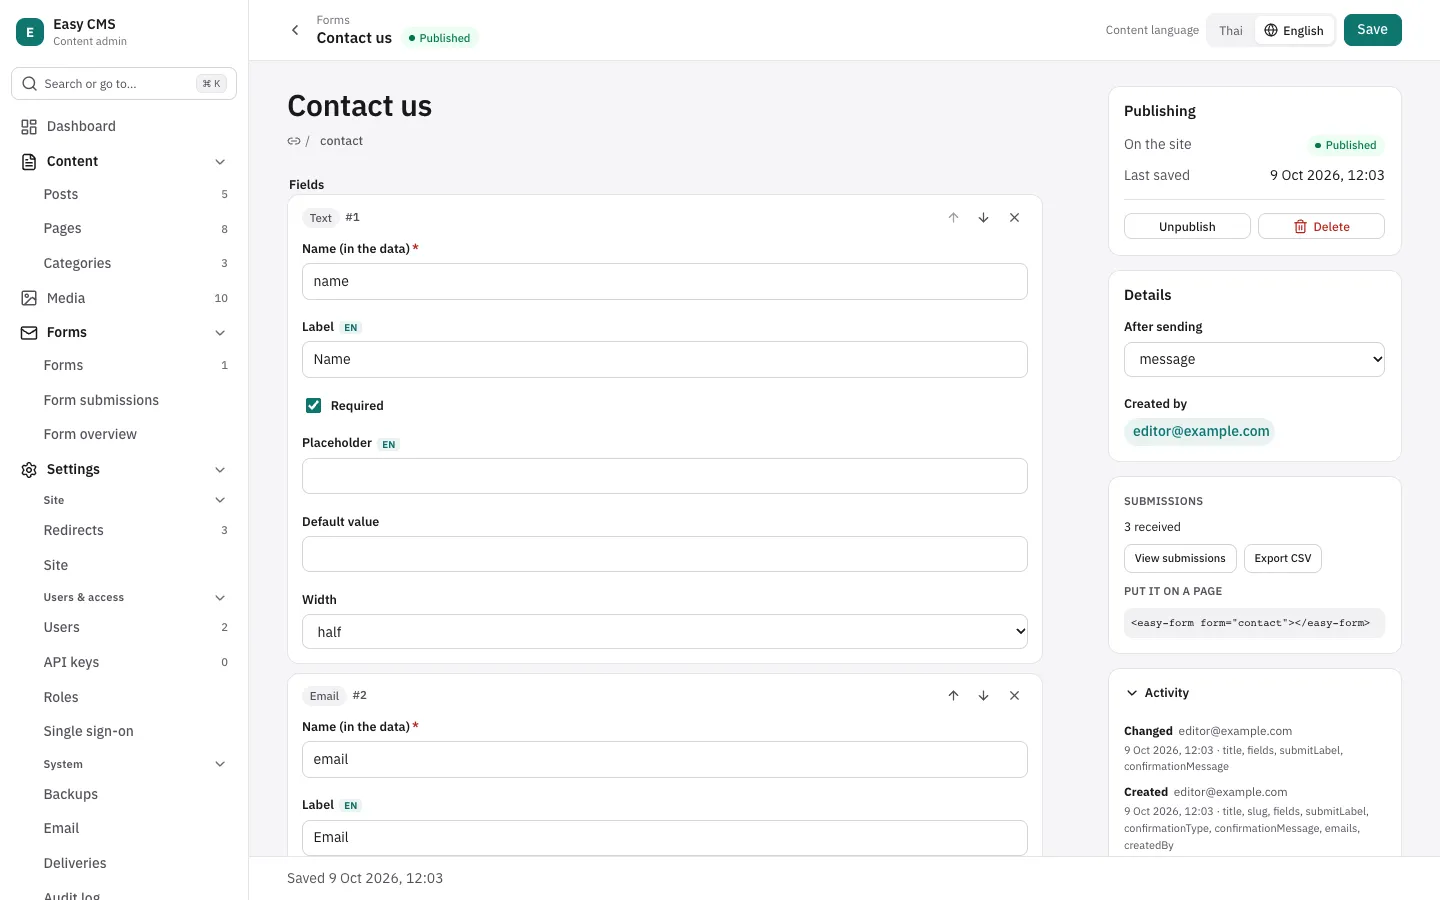1440x900 pixels.
Task: Collapse the Settings section chevron
Action: click(220, 470)
